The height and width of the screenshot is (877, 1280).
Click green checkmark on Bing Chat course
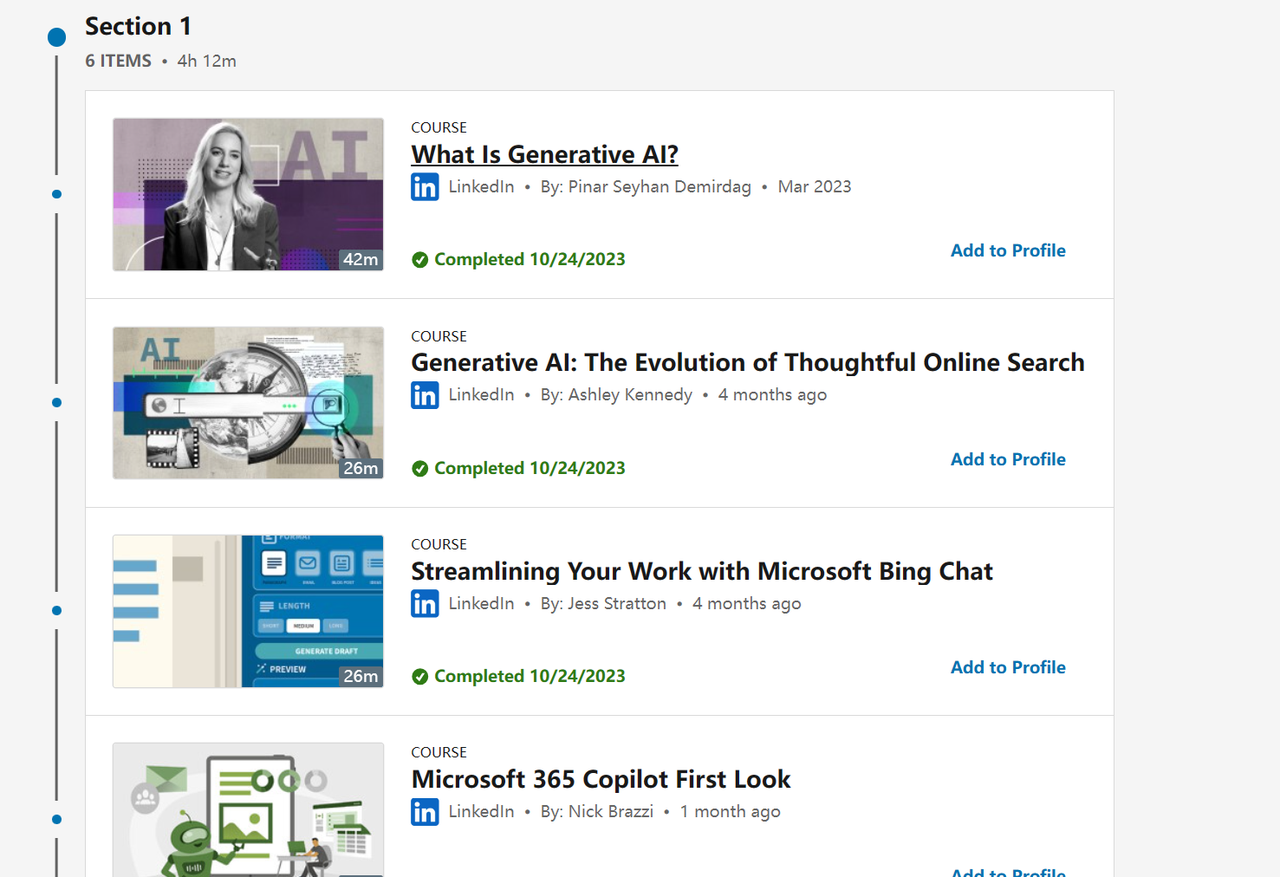[x=420, y=677]
